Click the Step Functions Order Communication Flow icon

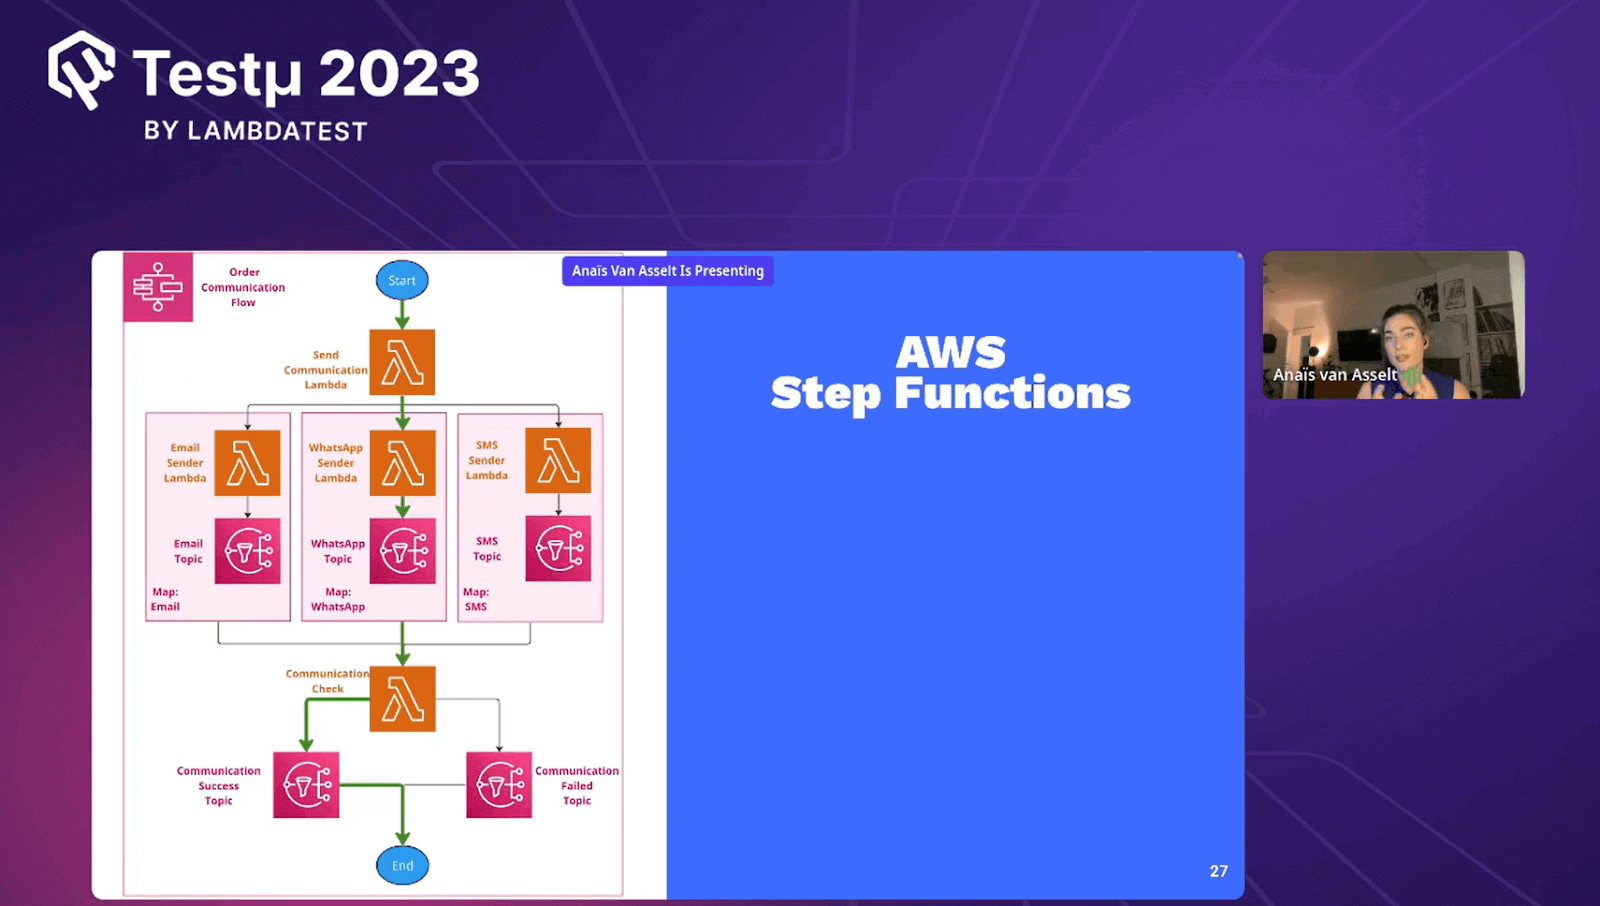[158, 287]
